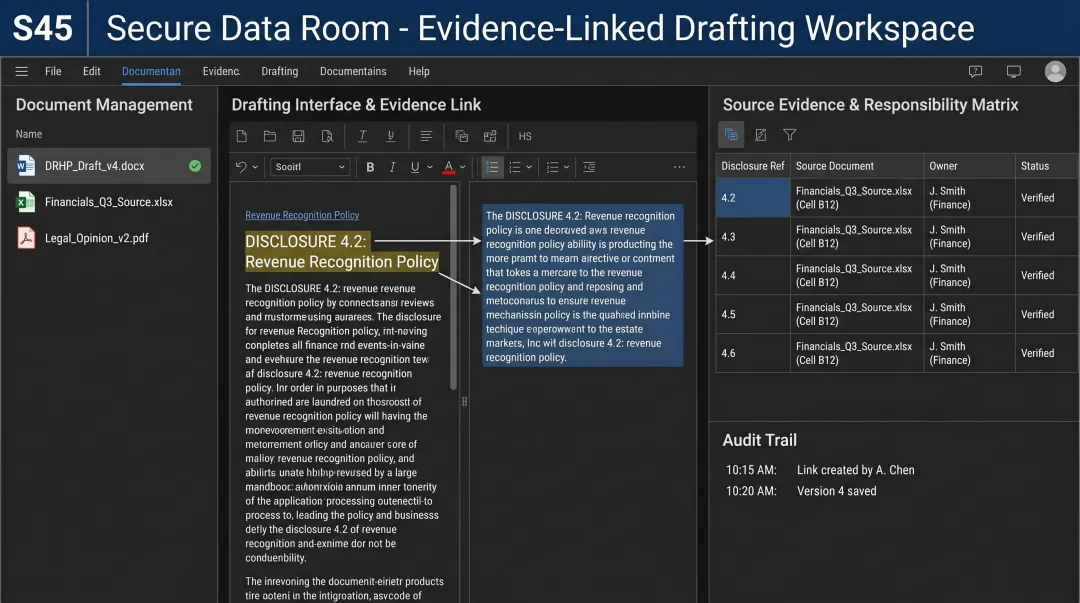
Task: Click the blocks layout icon in drafting toolbar
Action: (490, 136)
